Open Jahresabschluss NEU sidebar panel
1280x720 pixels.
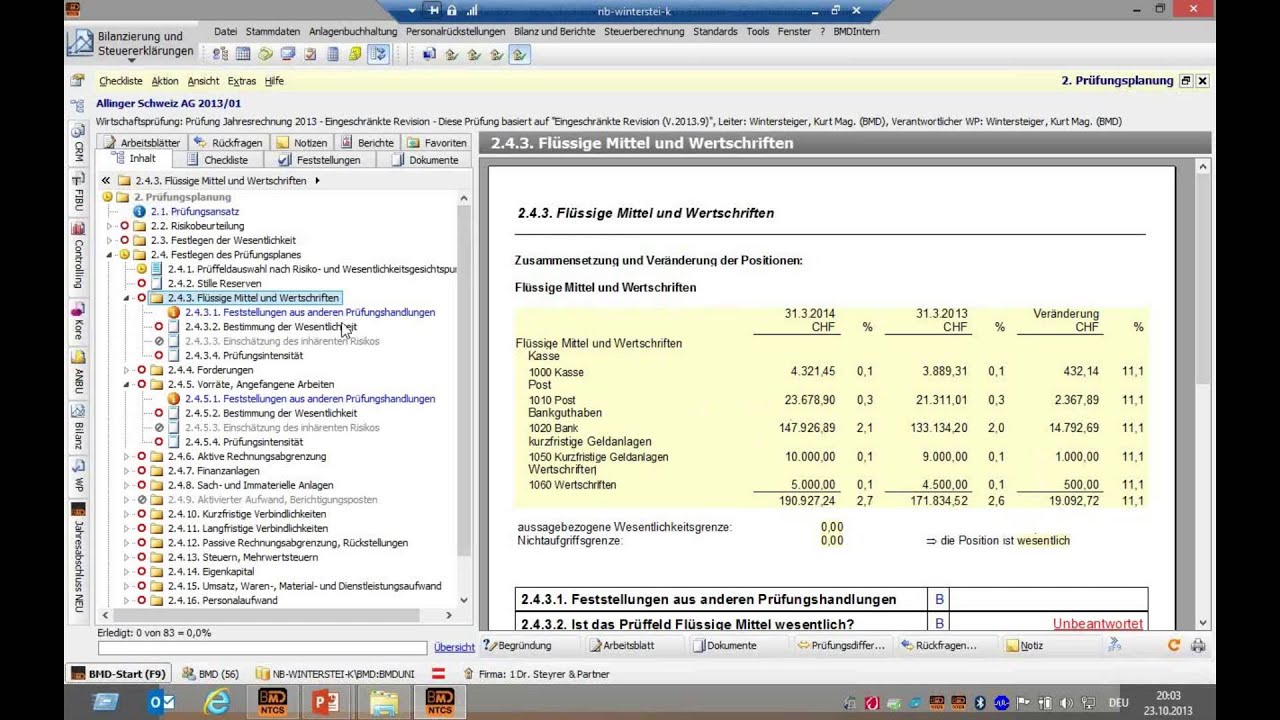pos(78,558)
